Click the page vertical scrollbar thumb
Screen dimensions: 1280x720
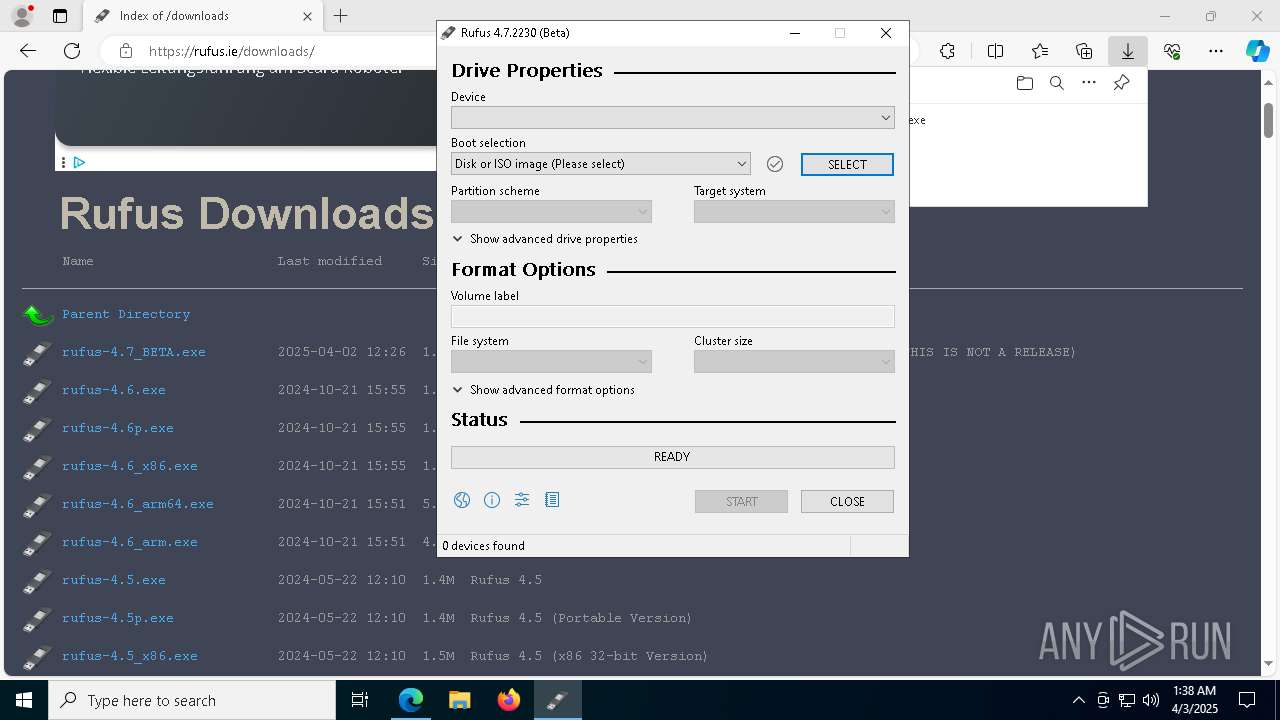[x=1268, y=120]
